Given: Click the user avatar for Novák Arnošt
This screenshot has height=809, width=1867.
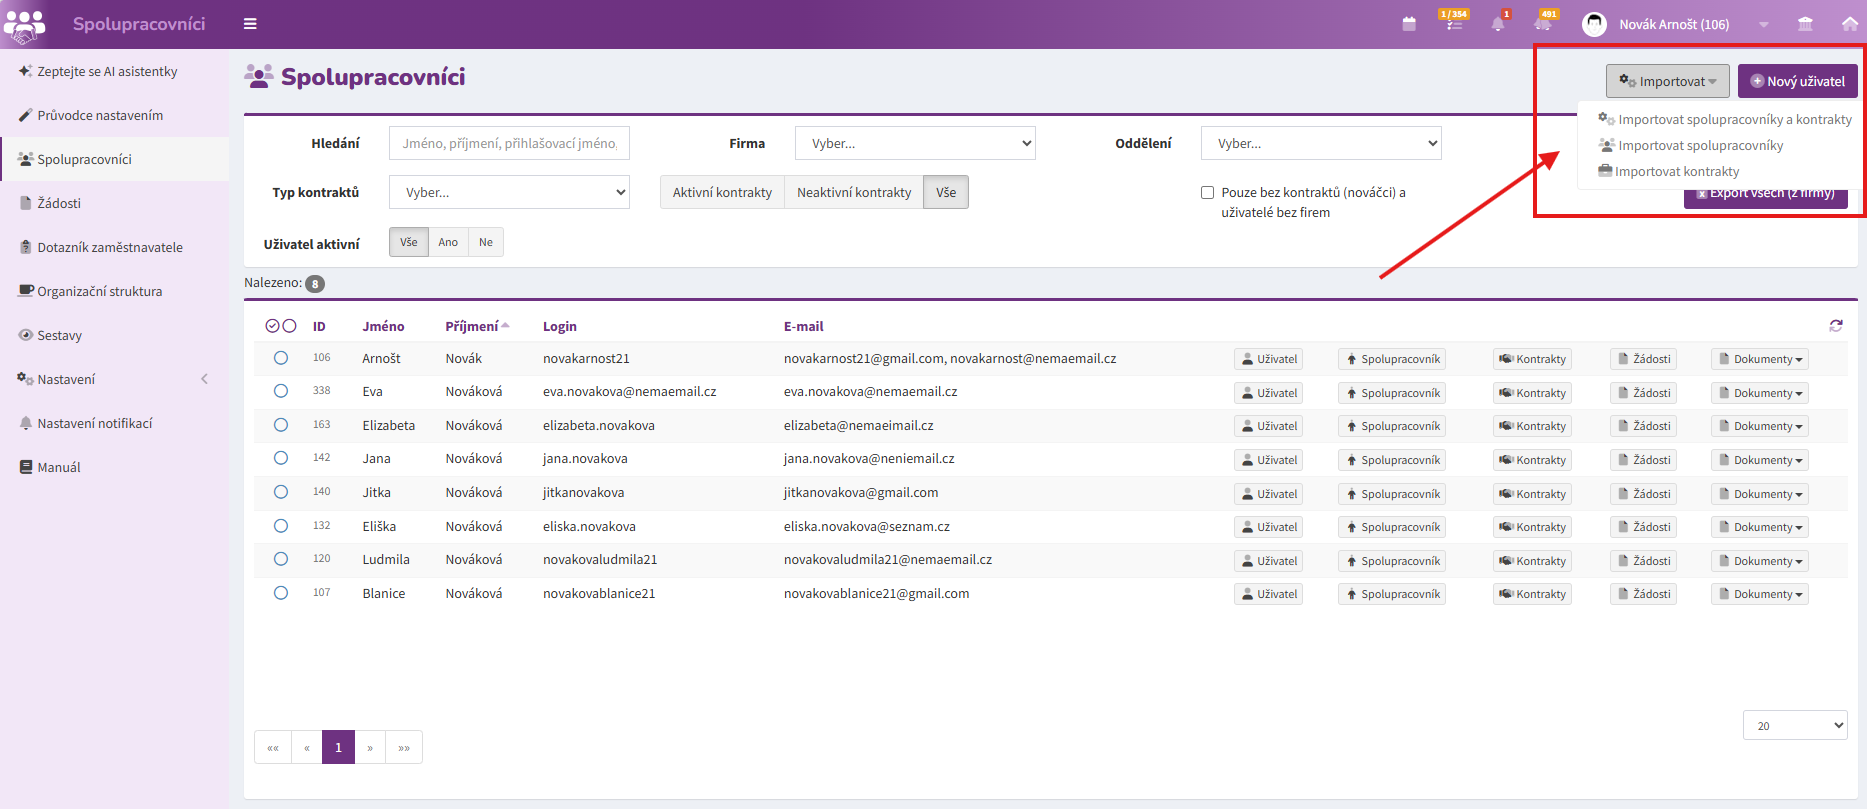Looking at the screenshot, I should click(1594, 24).
